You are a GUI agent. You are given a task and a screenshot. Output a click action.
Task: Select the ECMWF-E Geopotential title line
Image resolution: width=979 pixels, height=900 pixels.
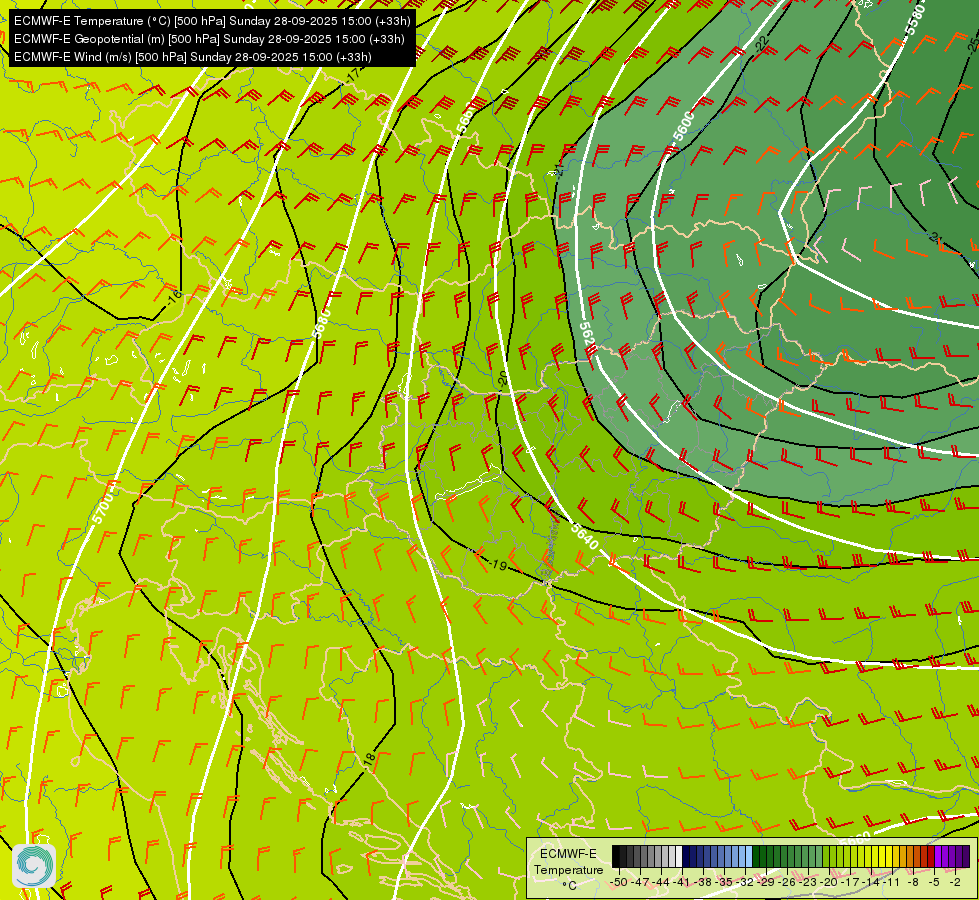tap(209, 39)
